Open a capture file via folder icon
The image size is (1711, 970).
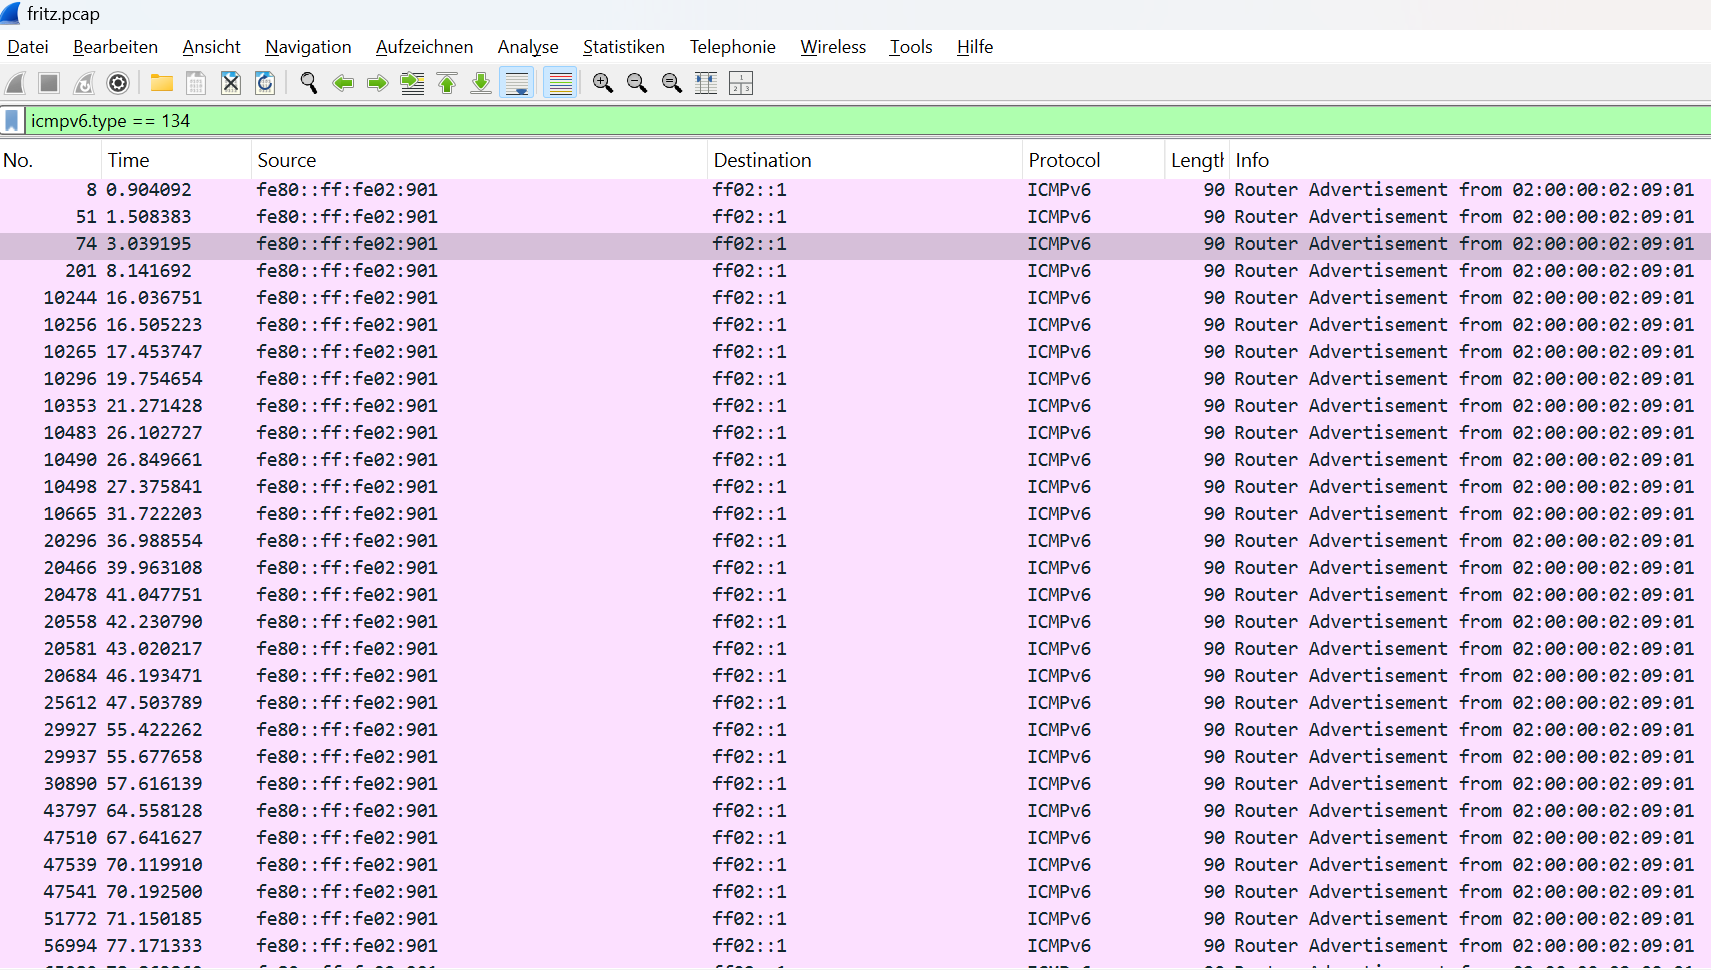[162, 83]
